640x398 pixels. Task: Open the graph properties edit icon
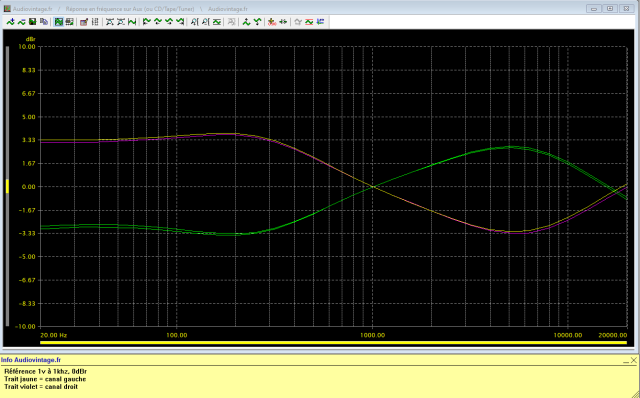(x=84, y=22)
